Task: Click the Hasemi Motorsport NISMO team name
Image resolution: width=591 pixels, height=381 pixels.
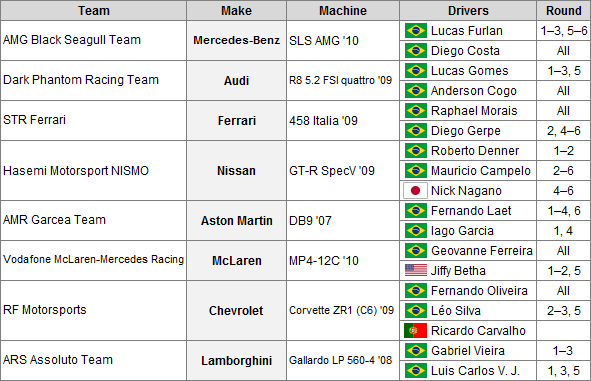Action: click(x=76, y=171)
